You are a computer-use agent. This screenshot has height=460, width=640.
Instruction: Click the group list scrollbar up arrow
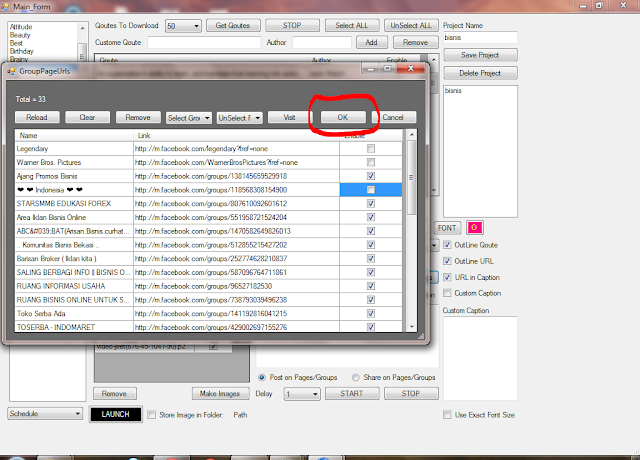coord(411,134)
